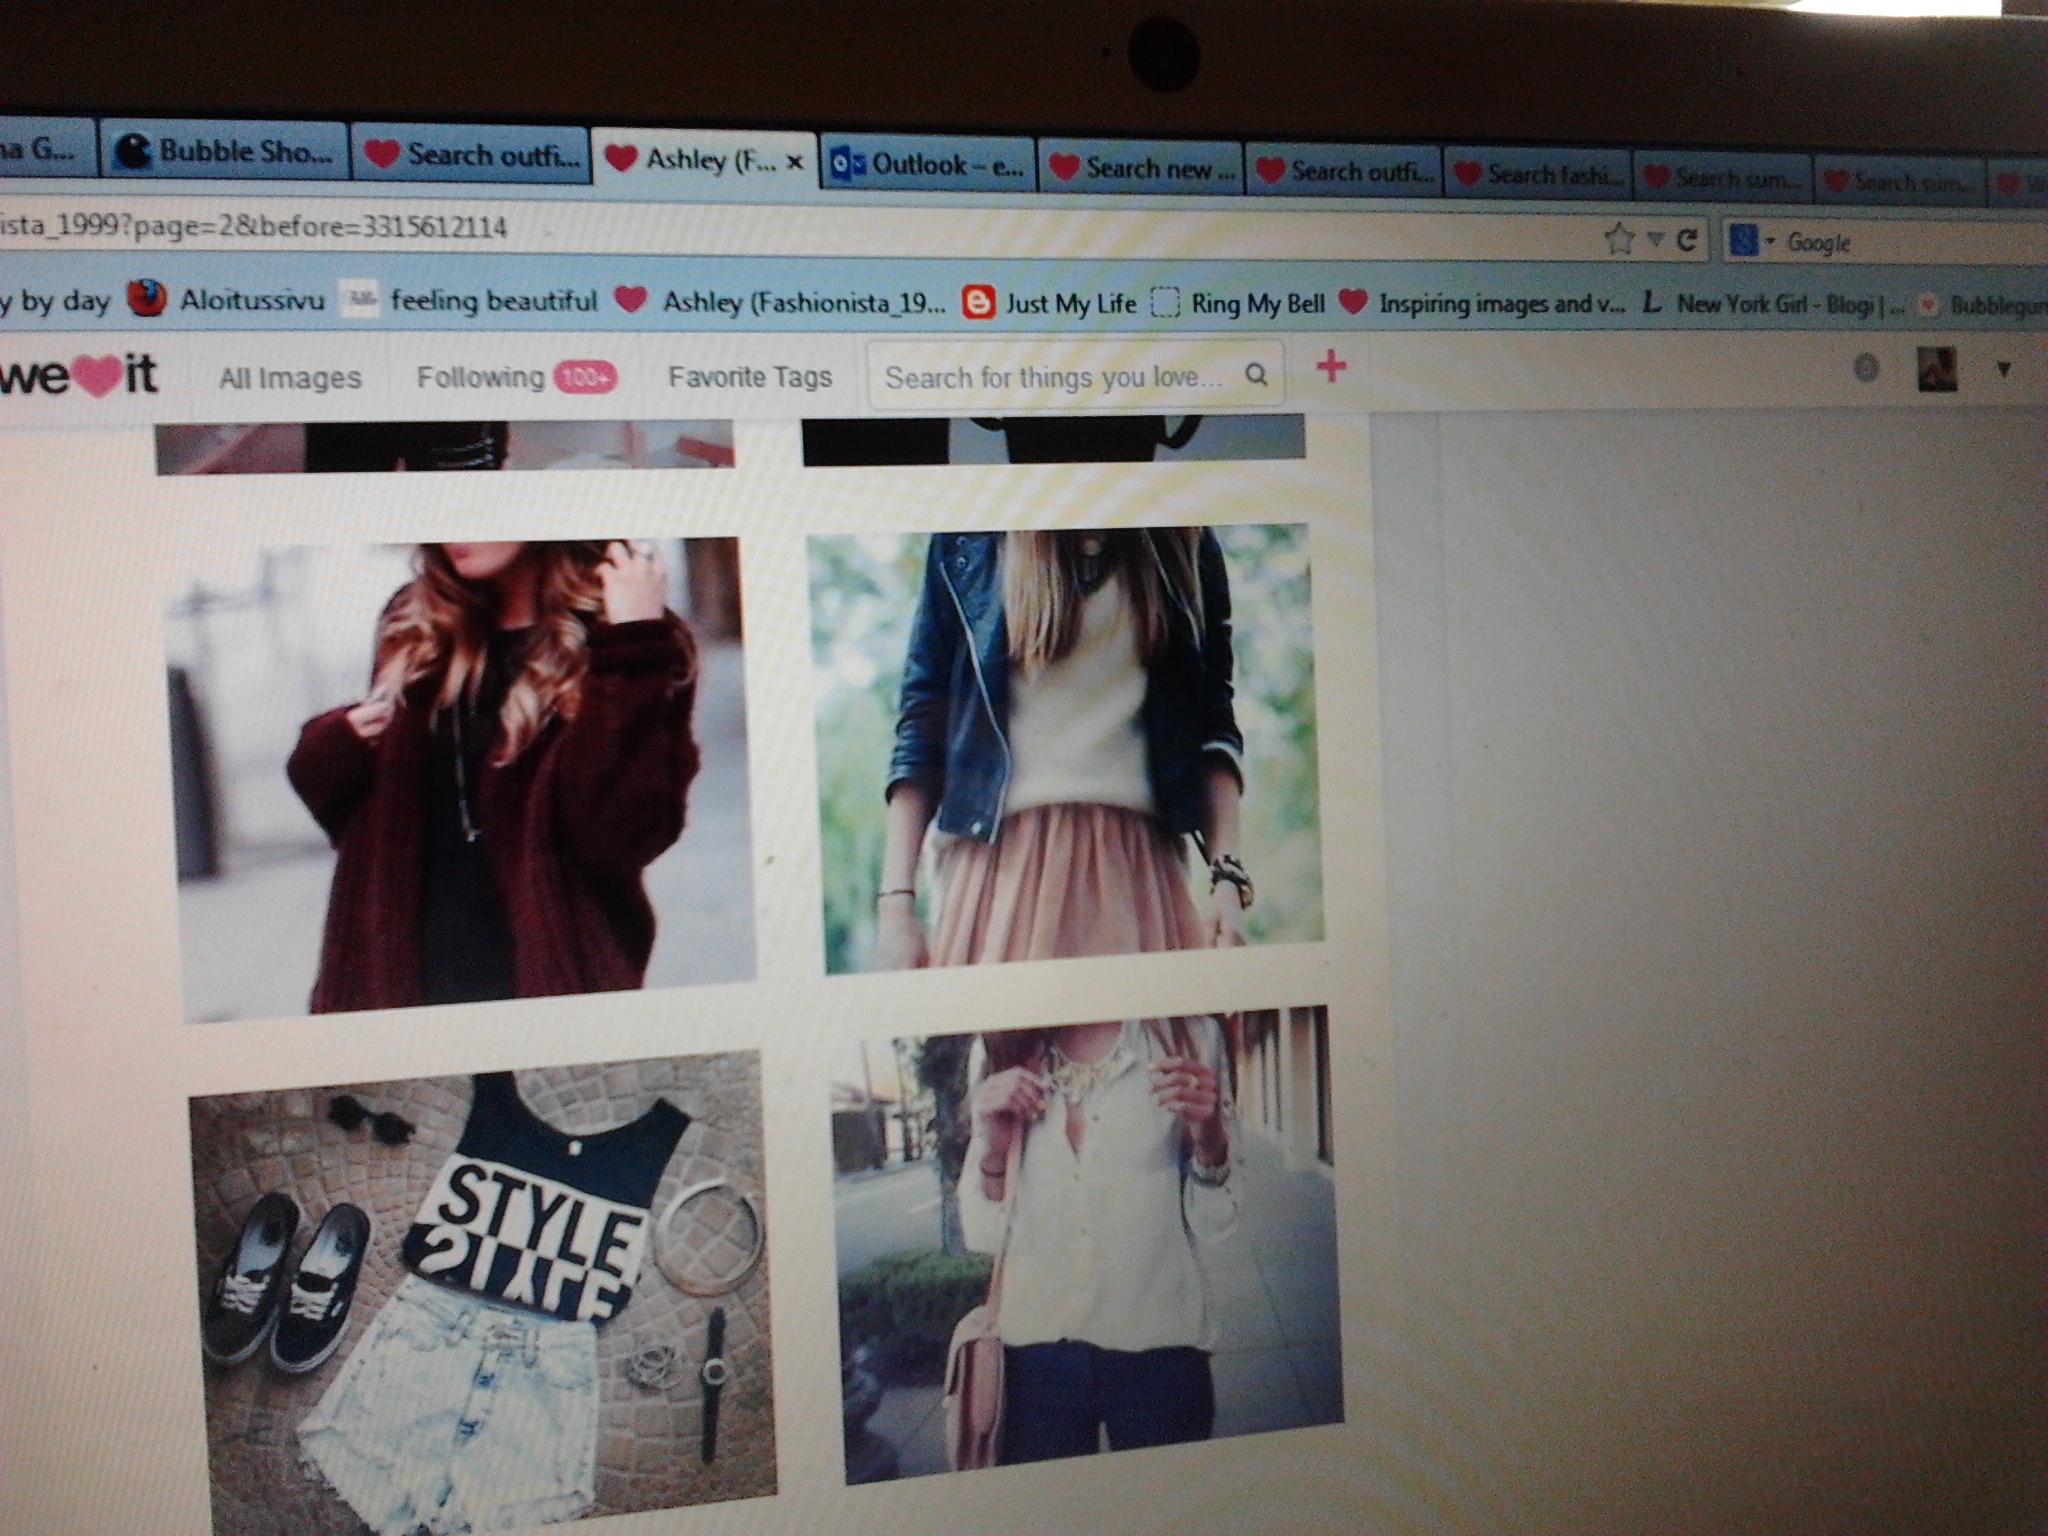Image resolution: width=2048 pixels, height=1536 pixels.
Task: Open partially visible top-right image
Action: [1054, 440]
